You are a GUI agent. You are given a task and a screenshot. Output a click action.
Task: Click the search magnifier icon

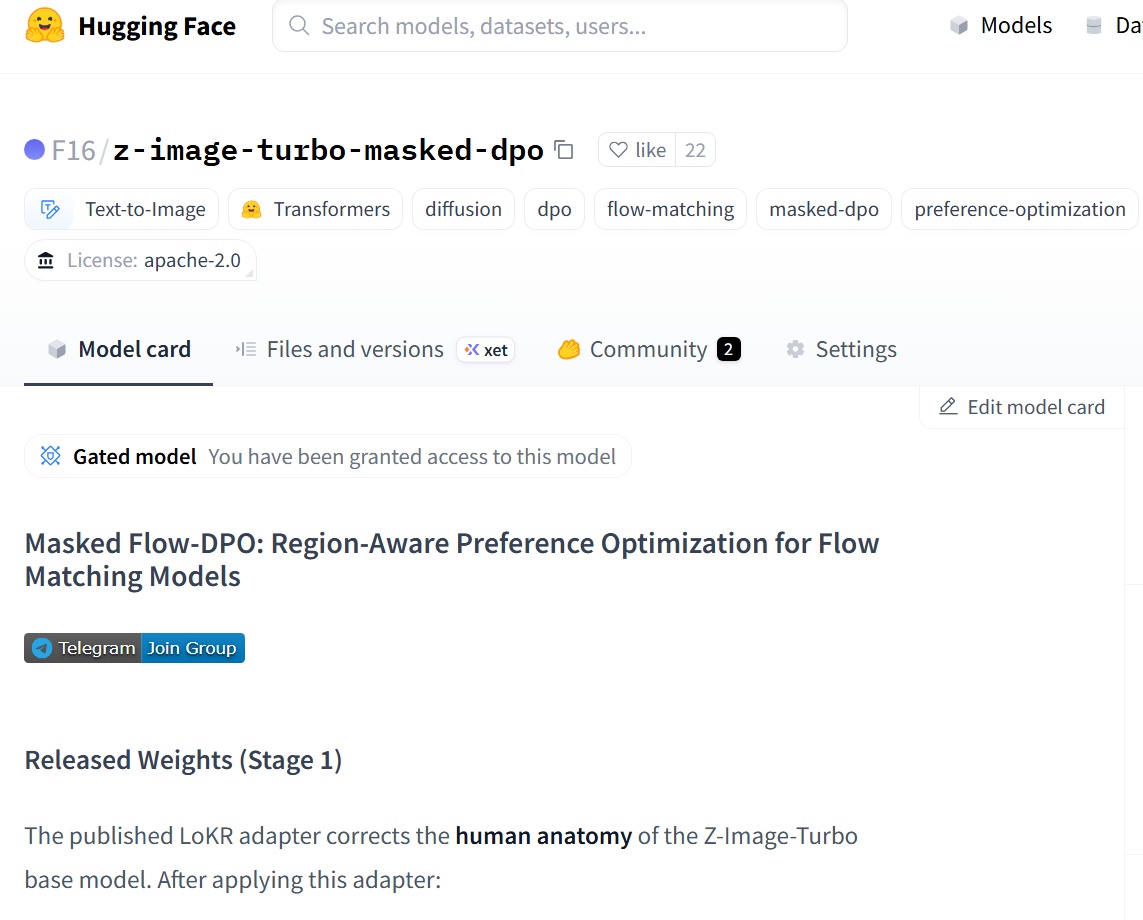[x=299, y=26]
